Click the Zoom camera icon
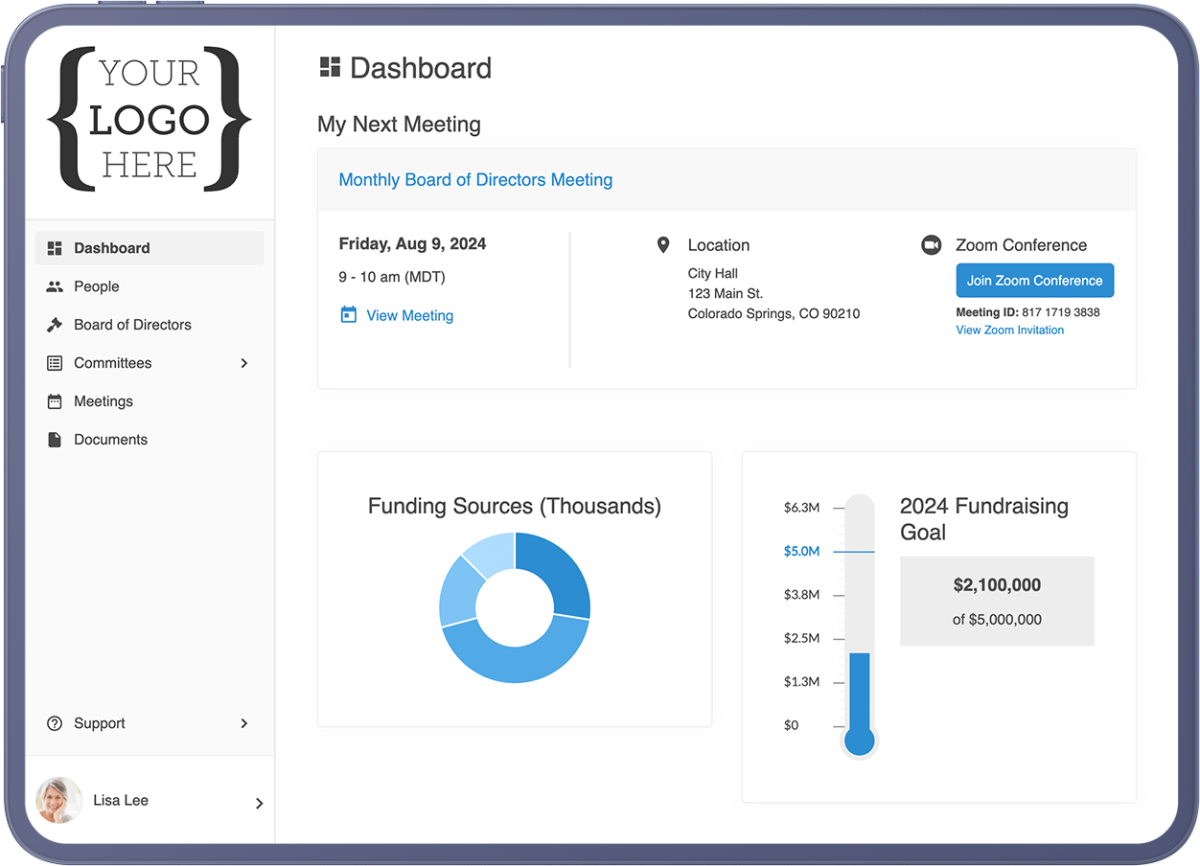Viewport: 1200px width, 866px height. tap(931, 244)
